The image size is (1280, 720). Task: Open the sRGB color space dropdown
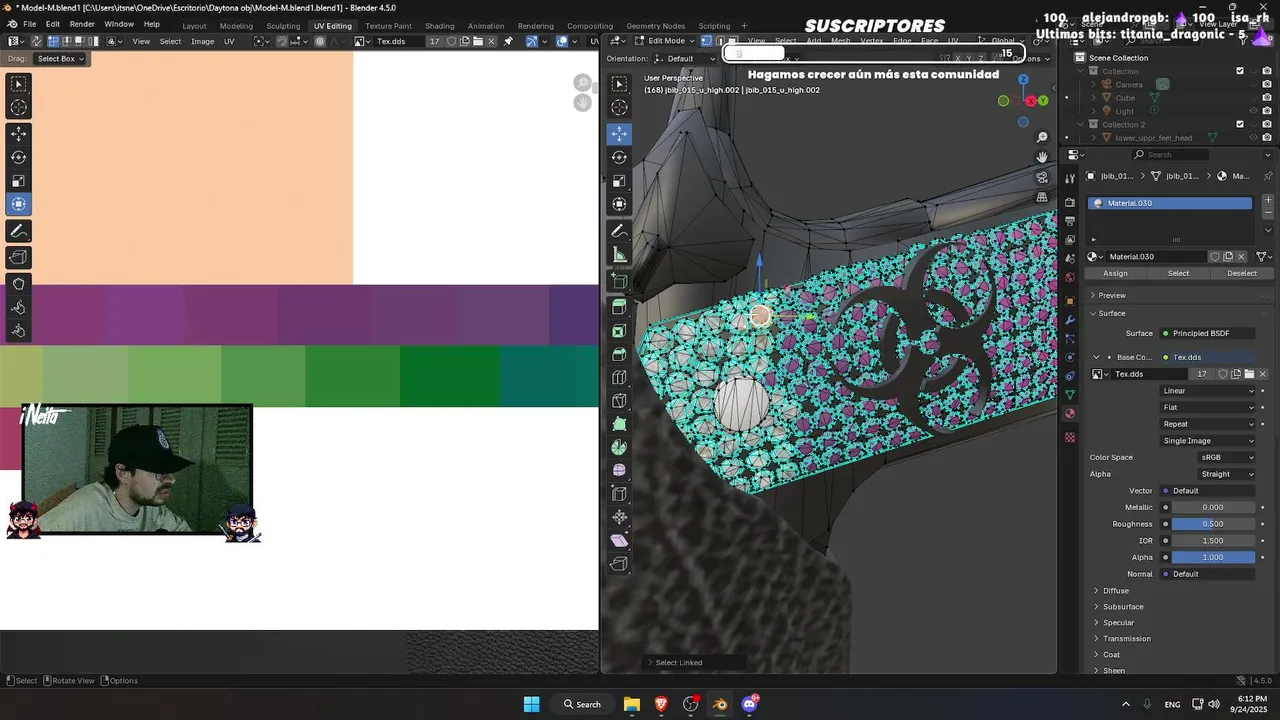tap(1227, 457)
